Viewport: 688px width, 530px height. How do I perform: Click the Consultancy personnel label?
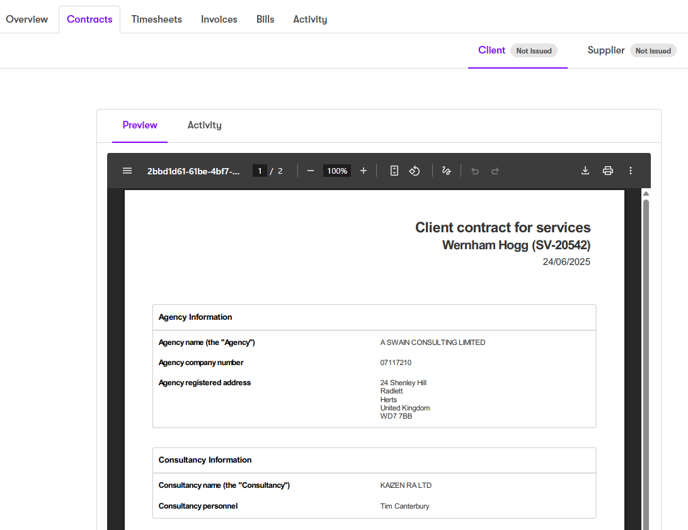pos(198,506)
